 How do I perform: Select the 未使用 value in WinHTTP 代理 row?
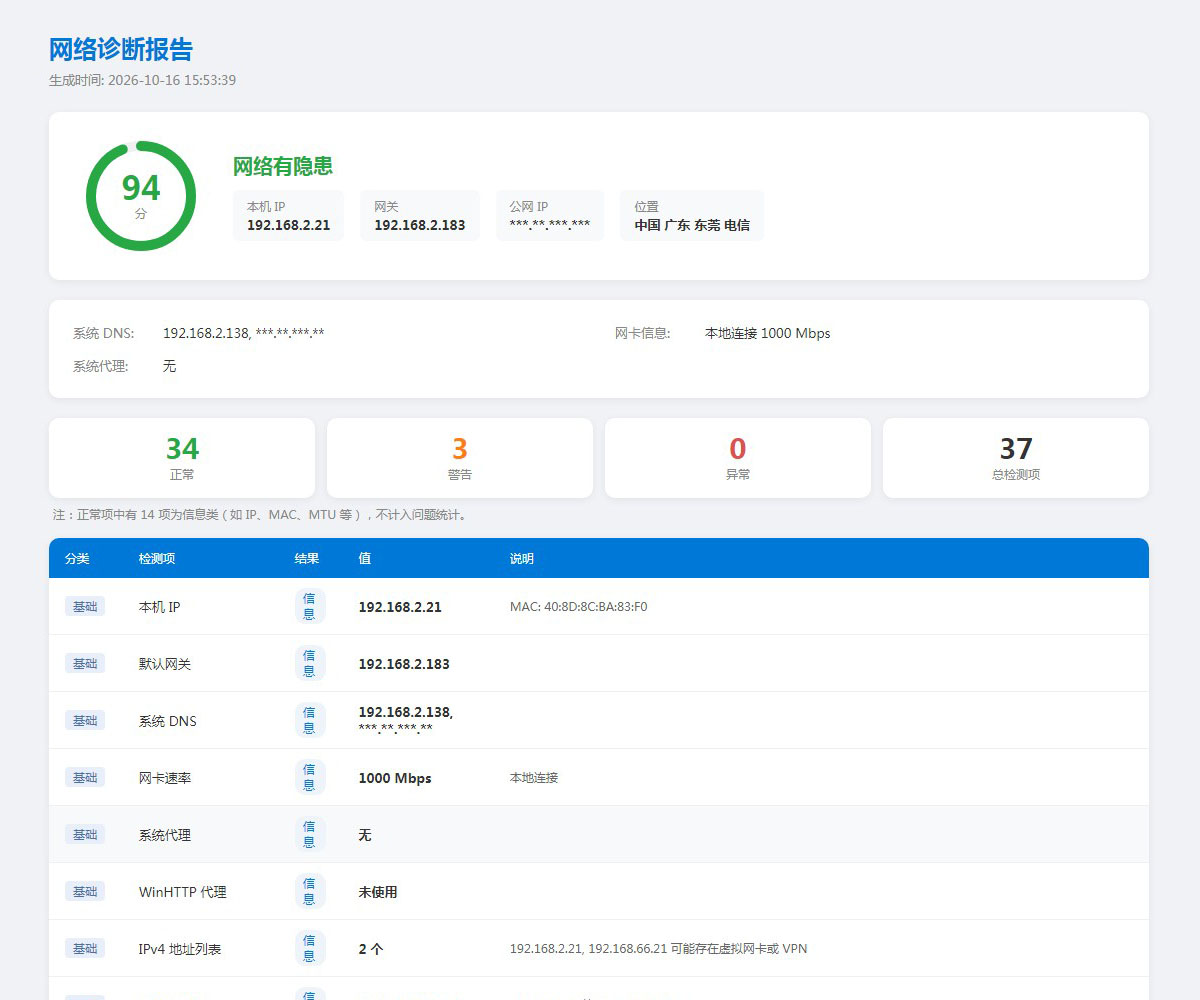(378, 892)
